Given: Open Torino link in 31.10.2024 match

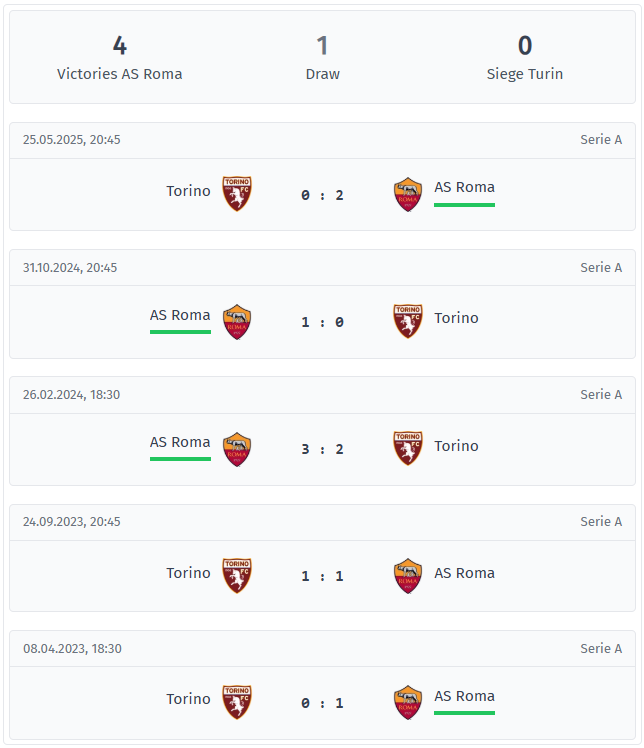Looking at the screenshot, I should (x=456, y=318).
